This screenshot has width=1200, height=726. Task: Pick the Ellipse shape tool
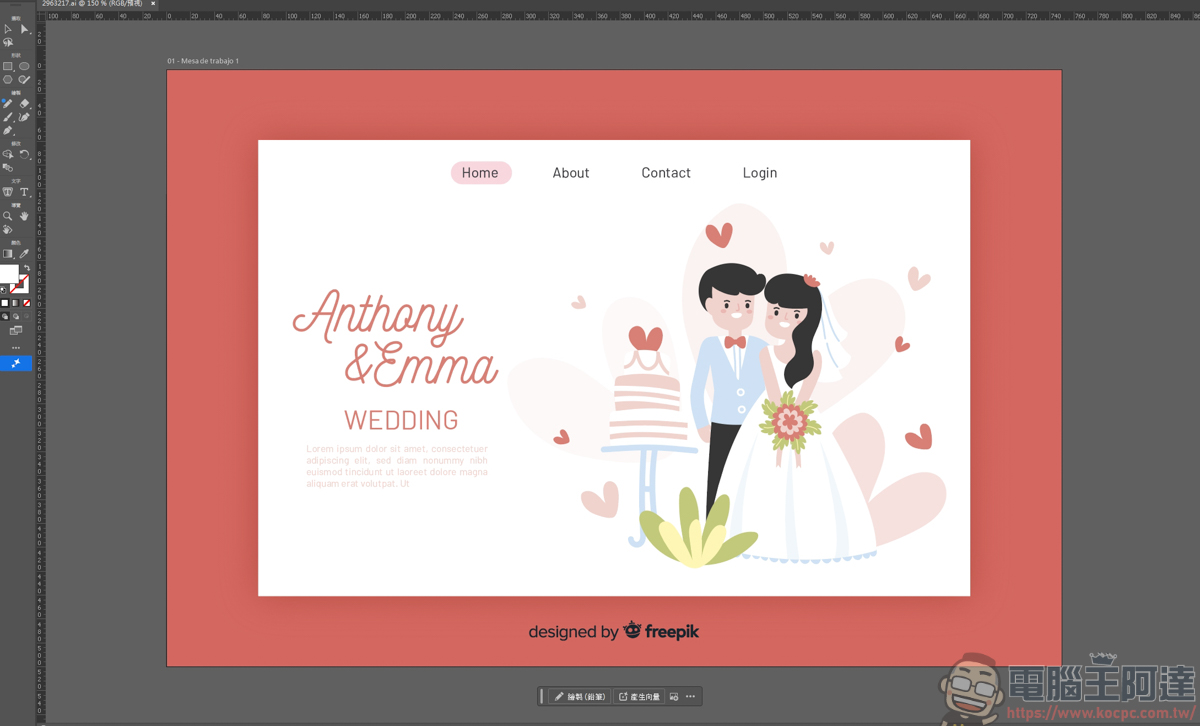click(x=24, y=67)
